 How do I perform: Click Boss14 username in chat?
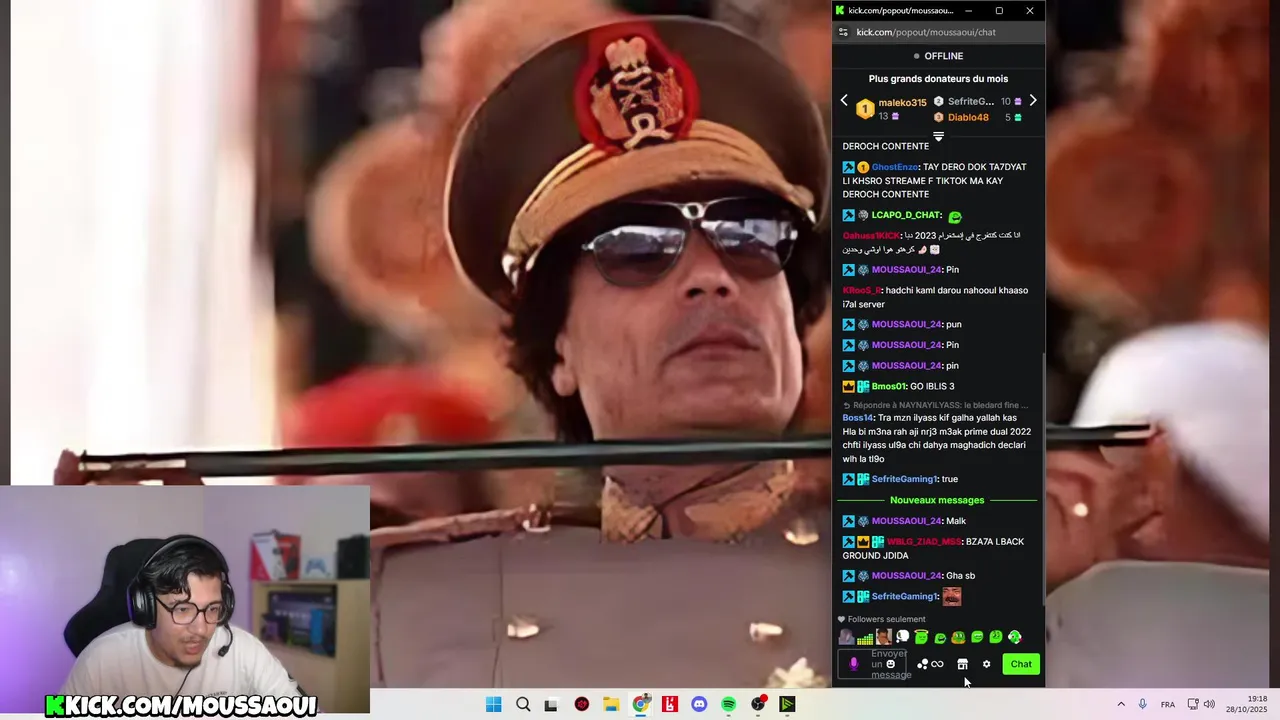click(x=857, y=418)
